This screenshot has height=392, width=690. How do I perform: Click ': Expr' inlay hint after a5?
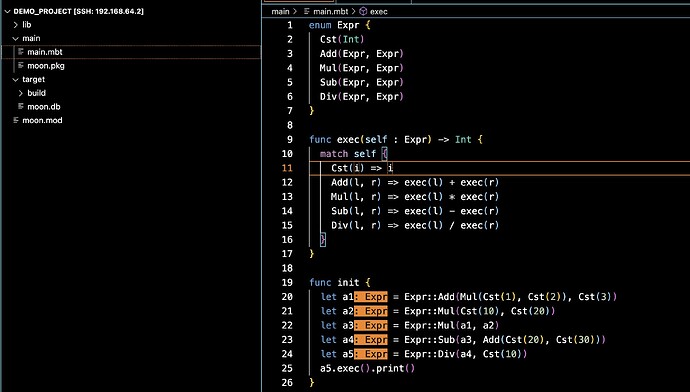tap(371, 354)
